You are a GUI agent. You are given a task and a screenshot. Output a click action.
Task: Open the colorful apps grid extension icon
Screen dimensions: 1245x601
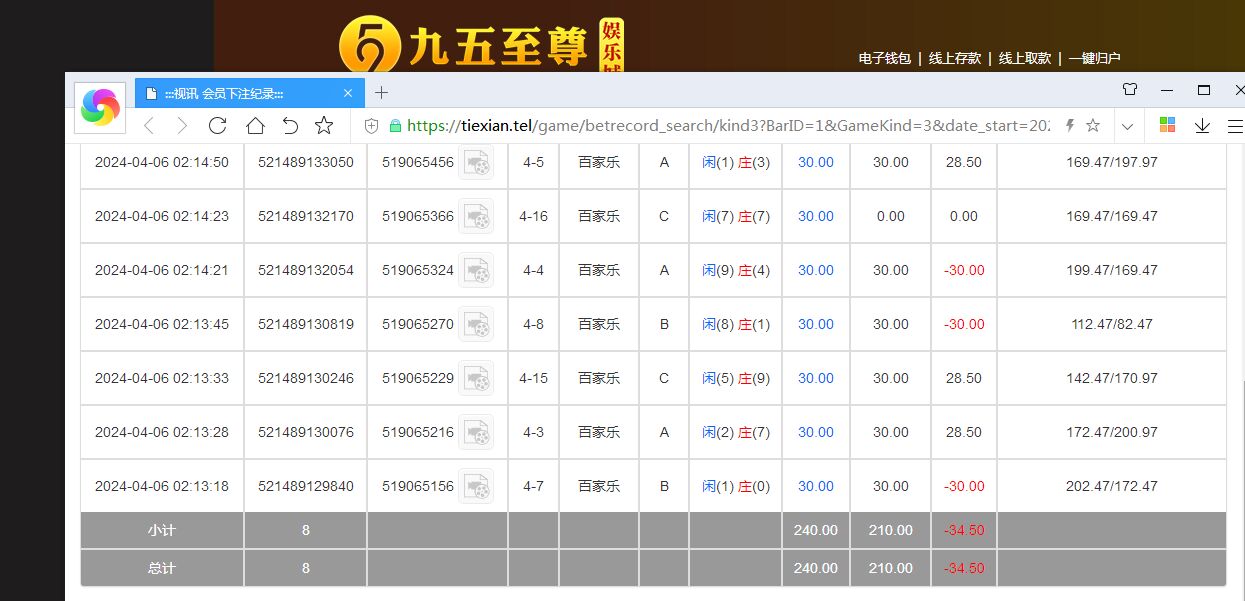coord(1167,125)
